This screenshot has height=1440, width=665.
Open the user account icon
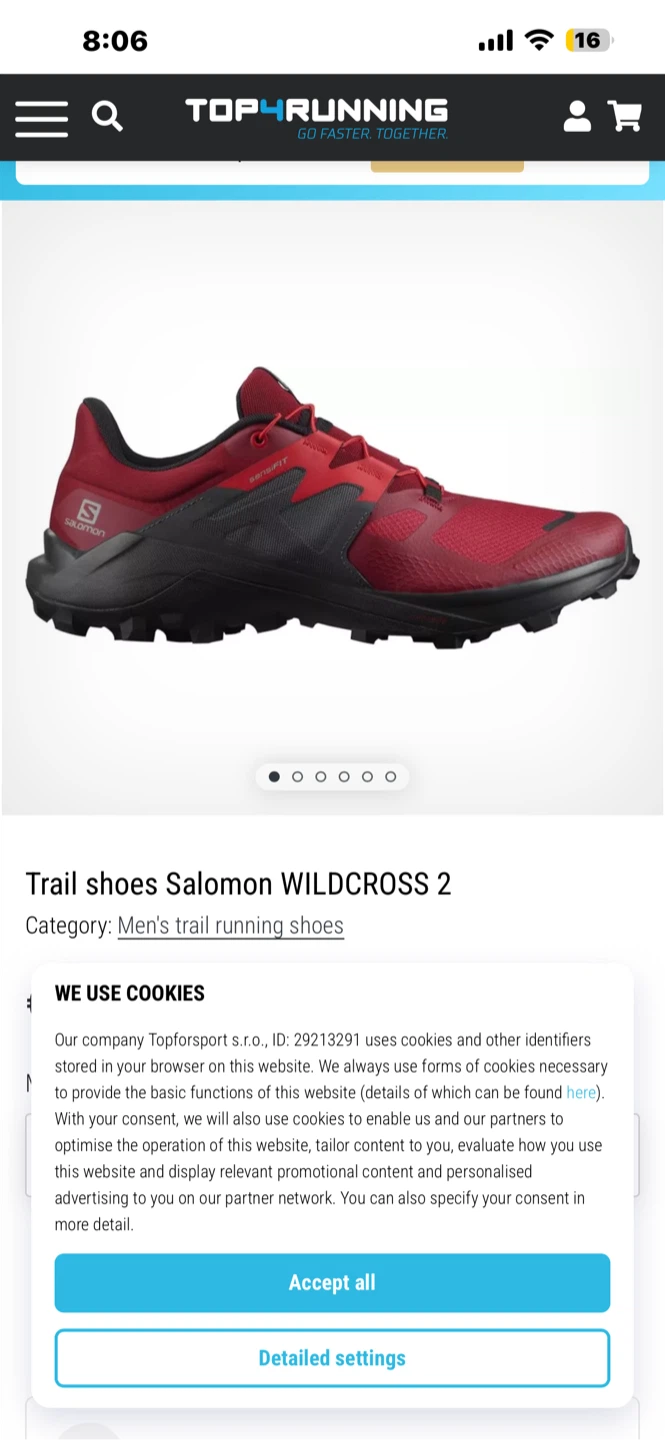(577, 116)
